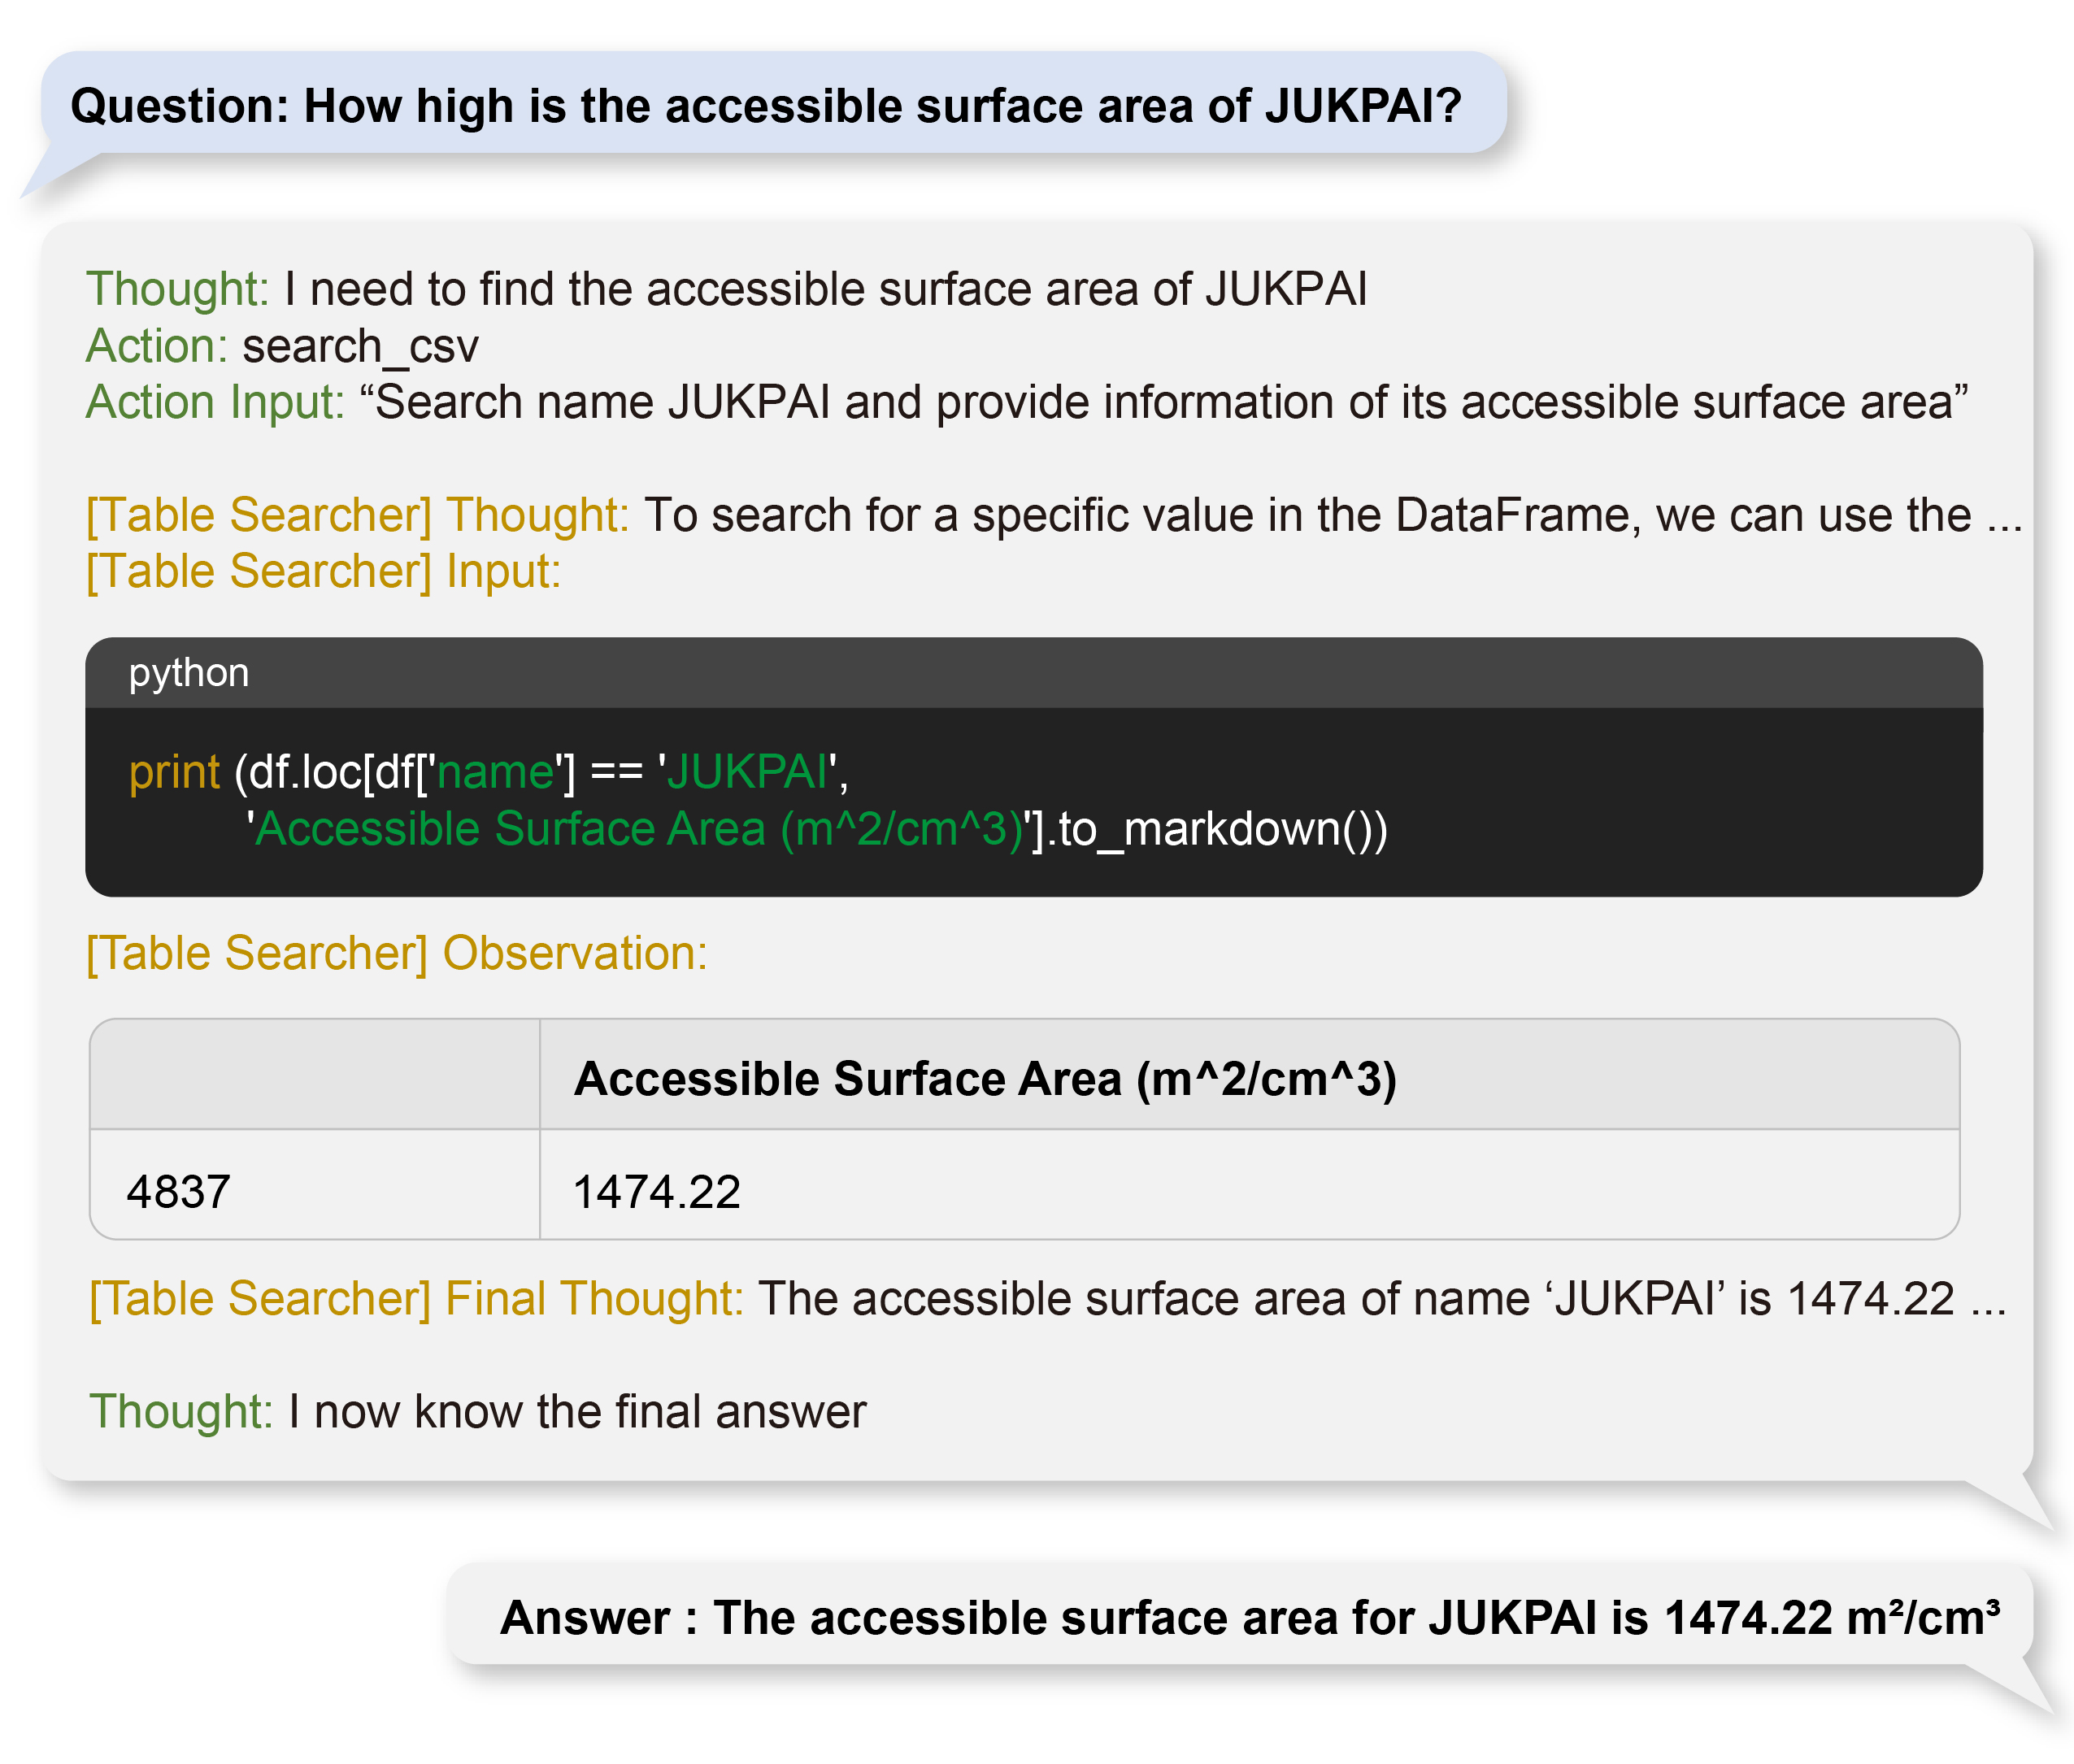
Task: Click '[Table Searcher] Thought:' label
Action: coord(357,515)
